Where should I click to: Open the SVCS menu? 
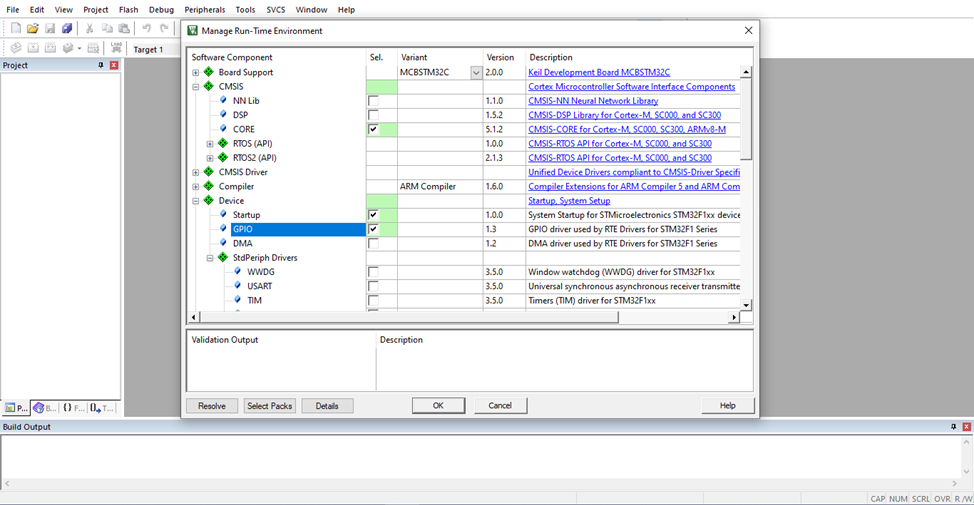[276, 9]
